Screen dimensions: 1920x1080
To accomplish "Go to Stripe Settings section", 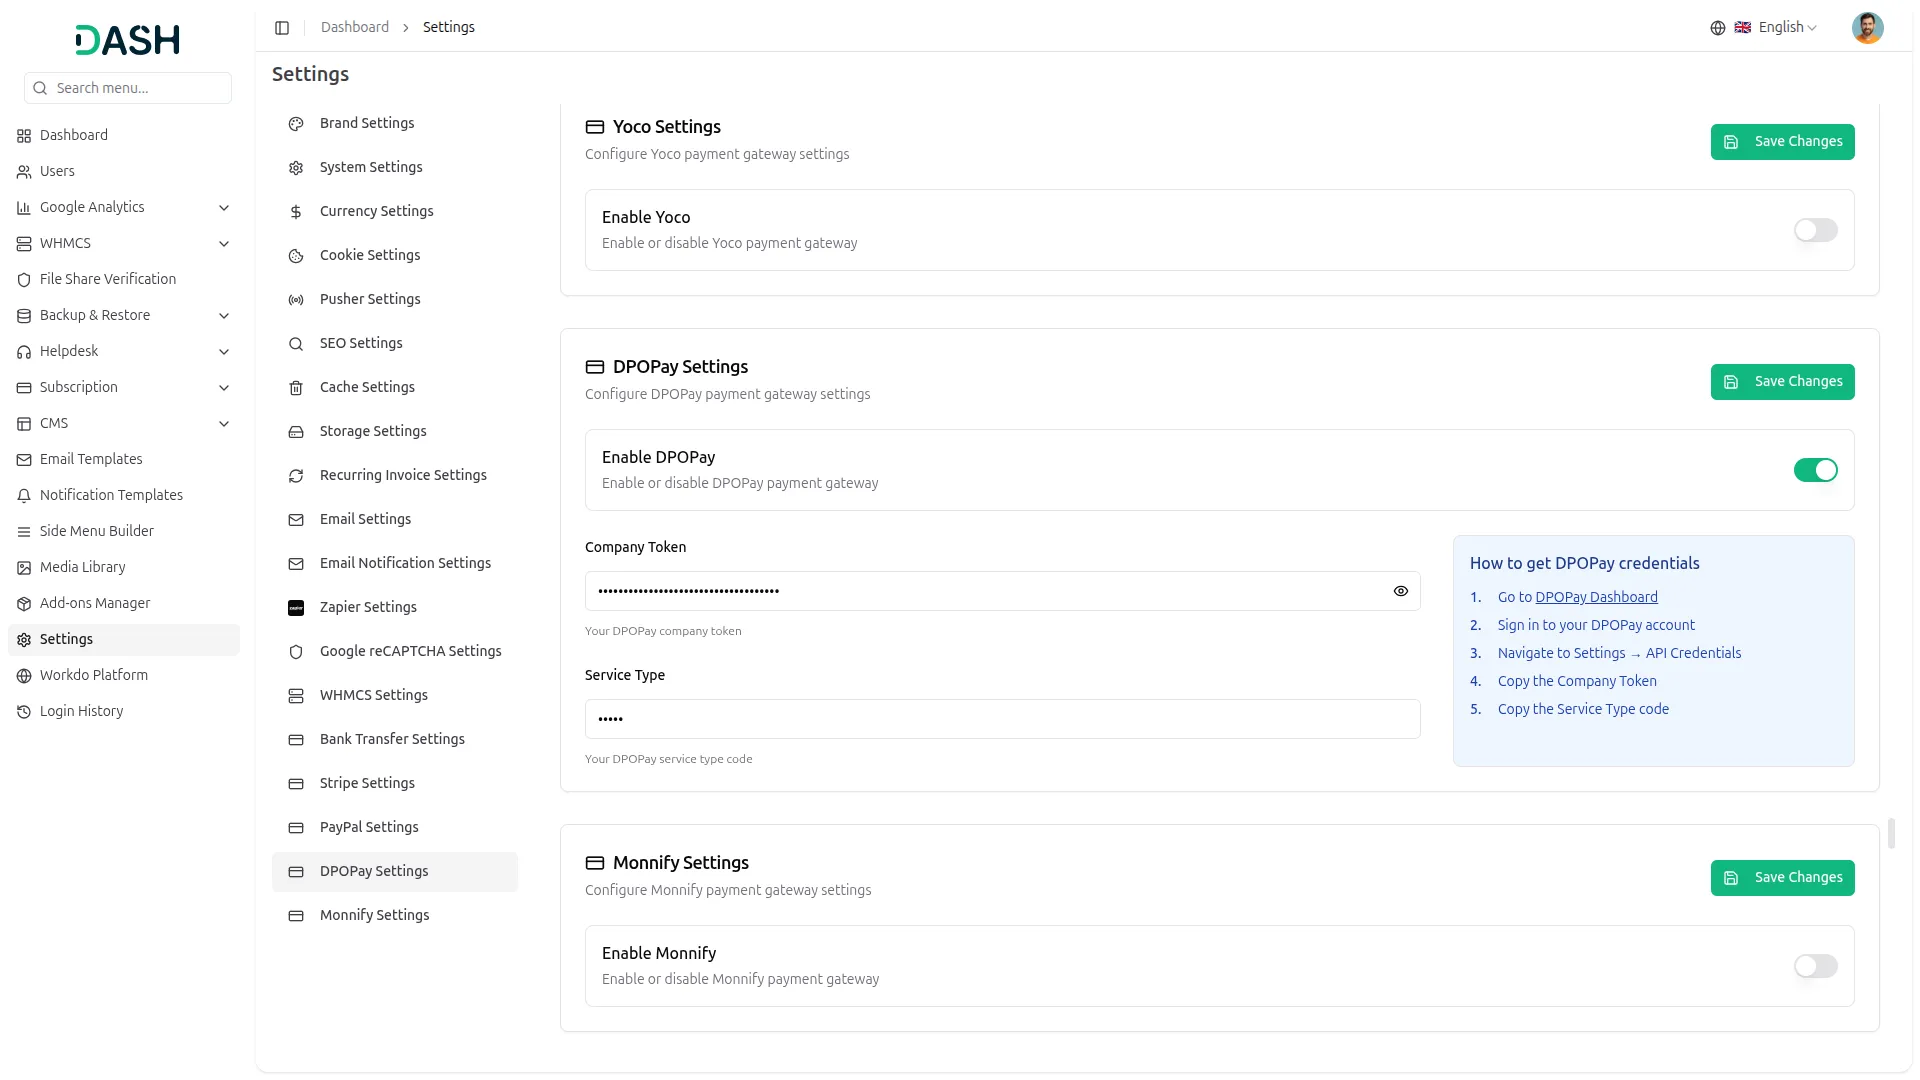I will pos(395,783).
